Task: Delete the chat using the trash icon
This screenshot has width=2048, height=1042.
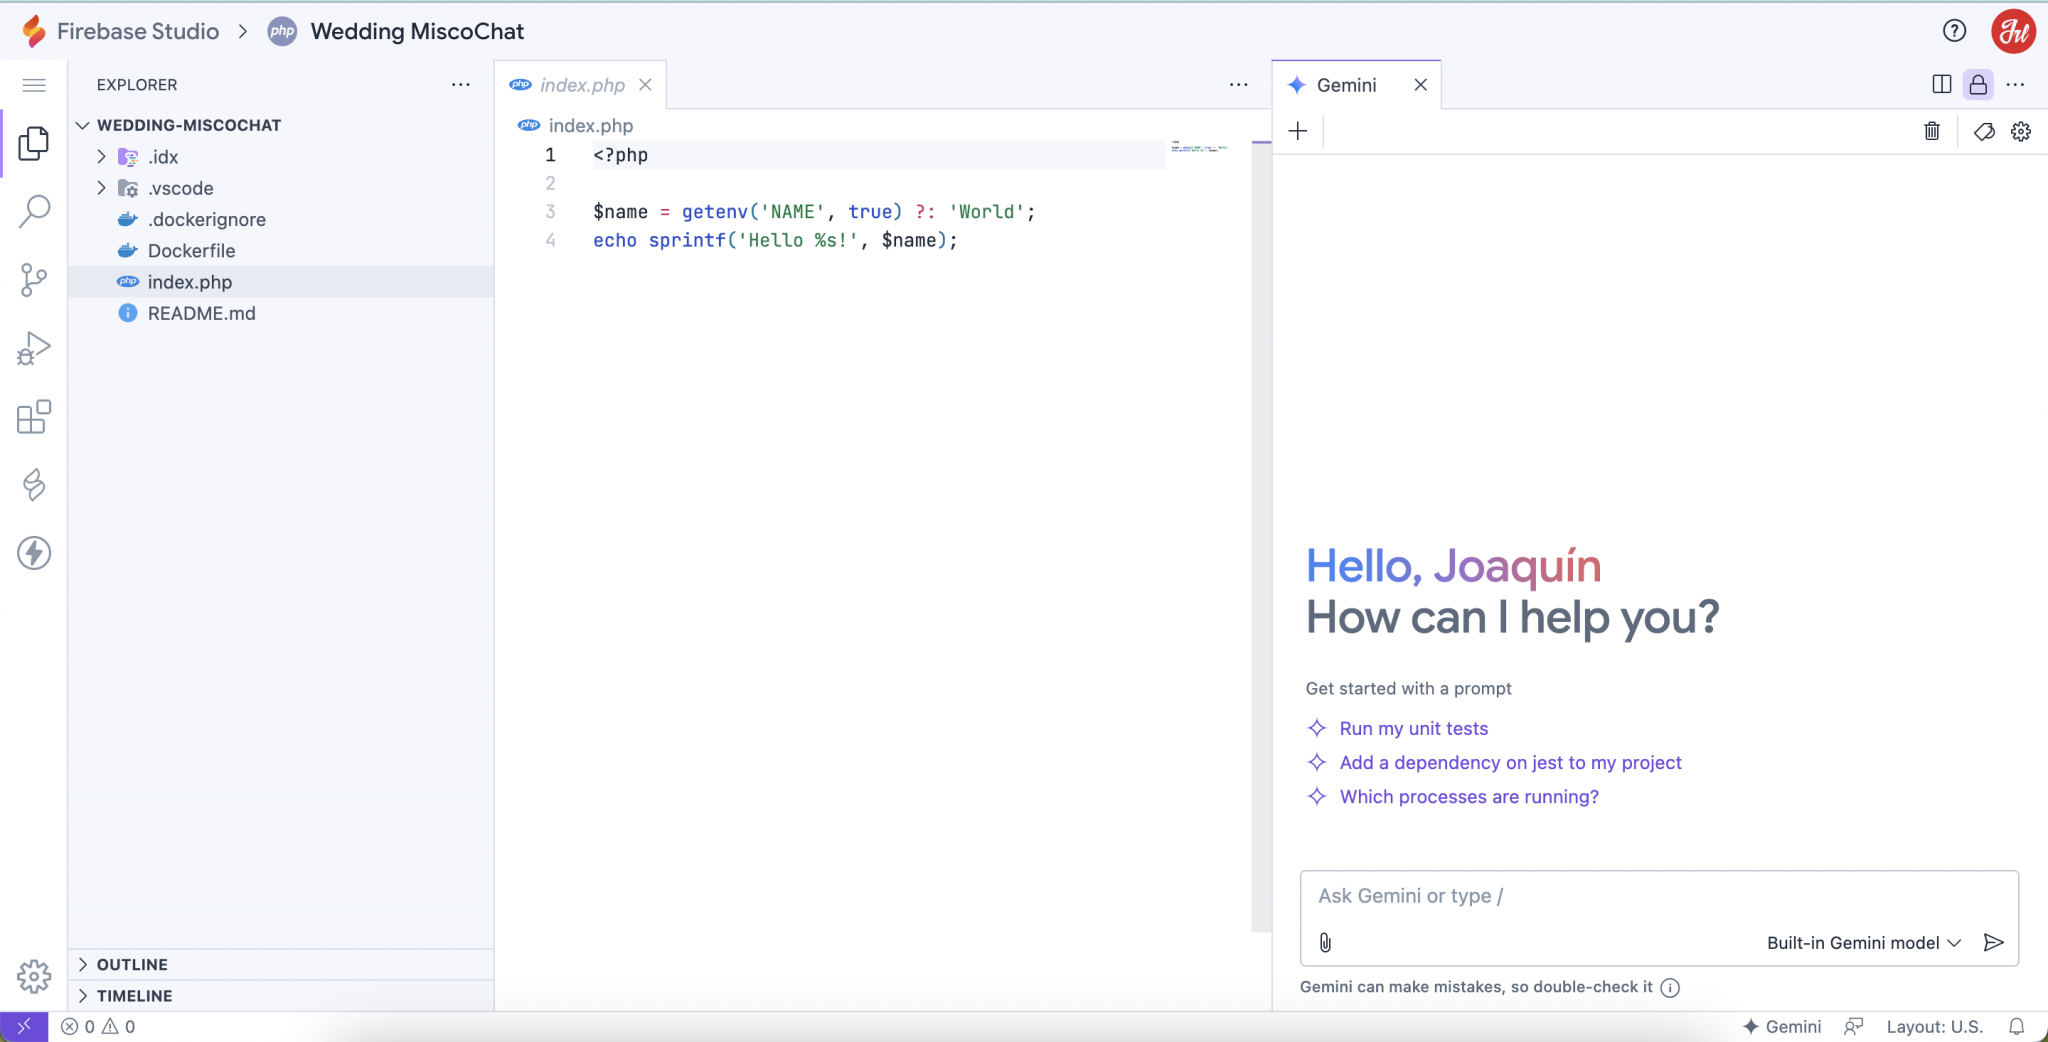Action: [1932, 131]
